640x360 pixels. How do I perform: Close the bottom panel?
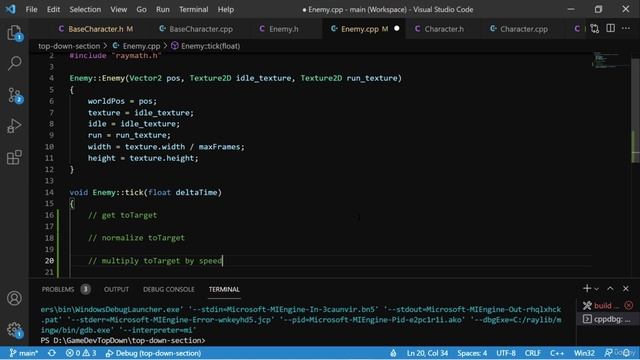point(626,289)
